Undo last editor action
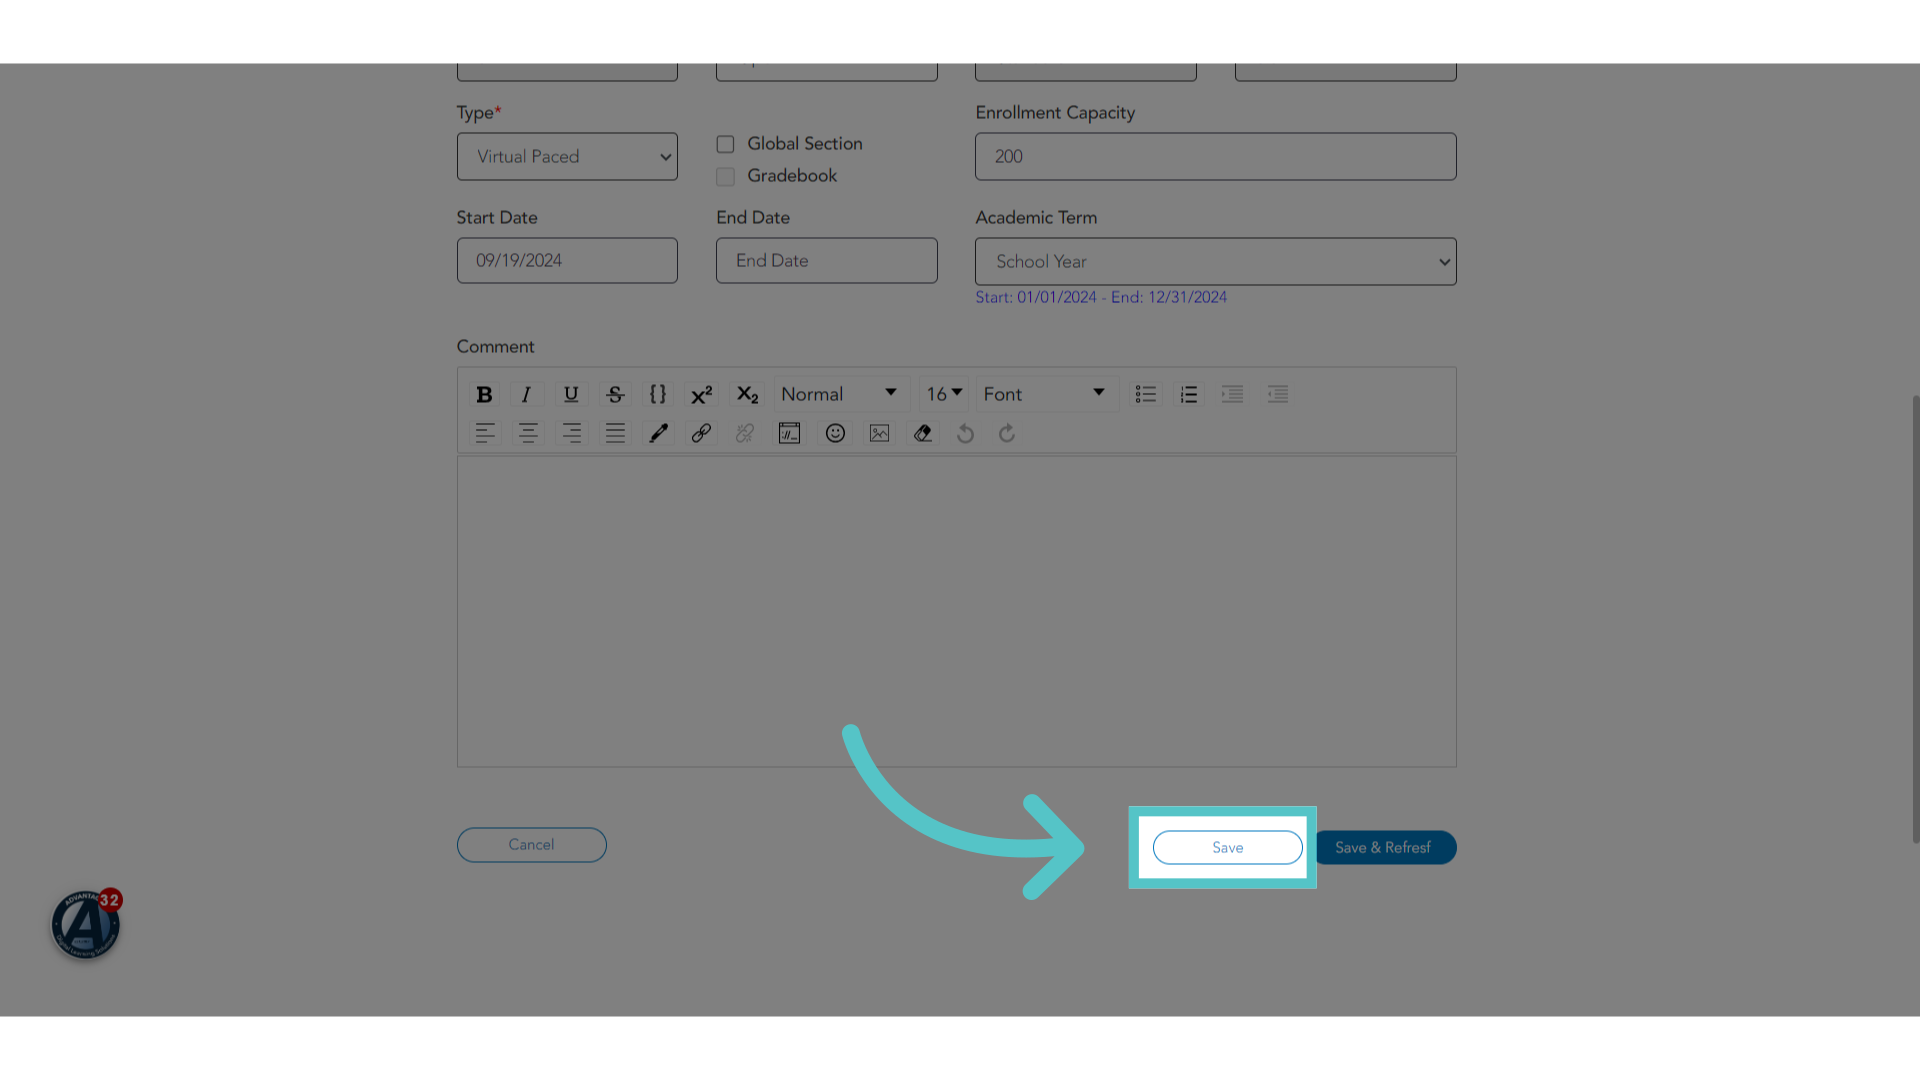1920x1080 pixels. 965,433
